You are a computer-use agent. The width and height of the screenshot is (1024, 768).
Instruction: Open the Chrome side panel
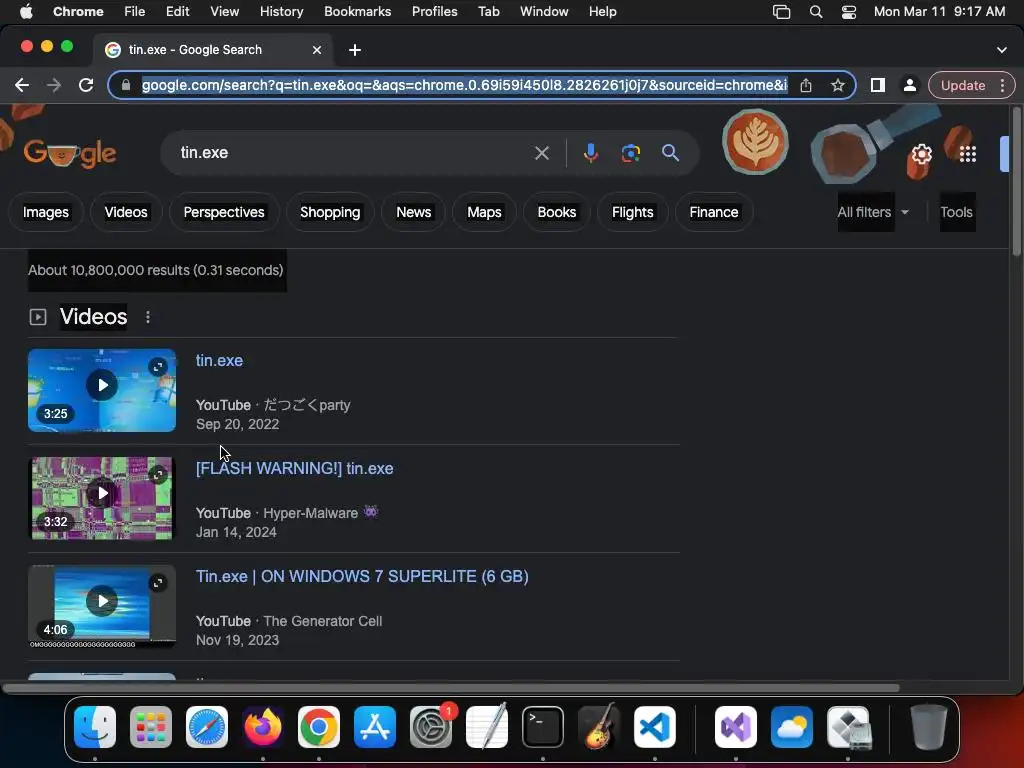[x=878, y=86]
